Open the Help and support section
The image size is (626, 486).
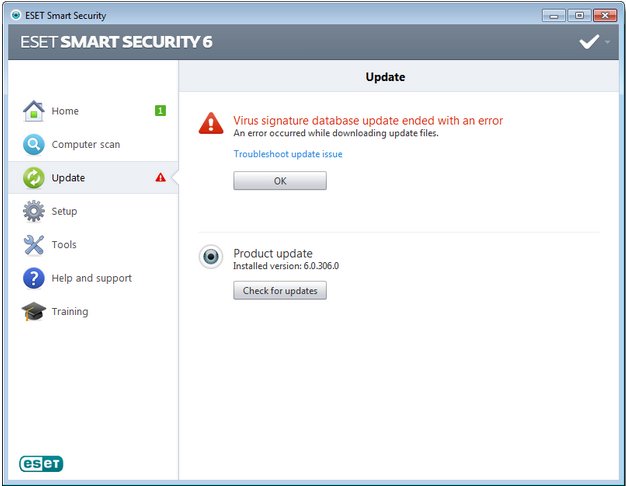pyautogui.click(x=93, y=278)
